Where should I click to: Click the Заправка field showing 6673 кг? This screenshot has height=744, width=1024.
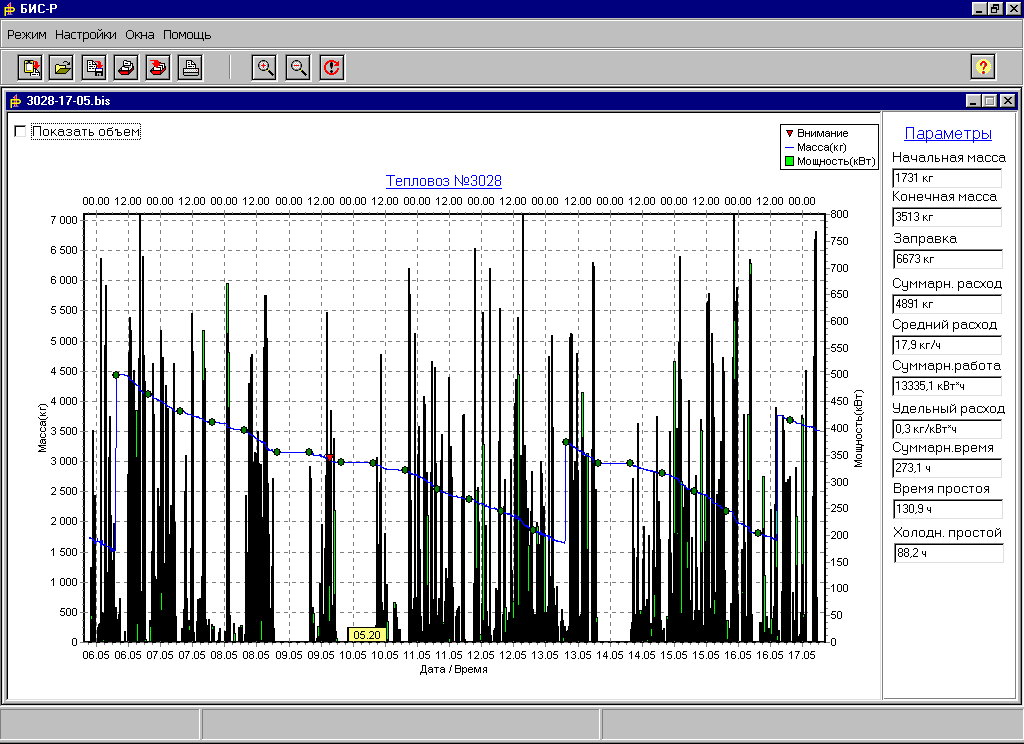point(948,259)
